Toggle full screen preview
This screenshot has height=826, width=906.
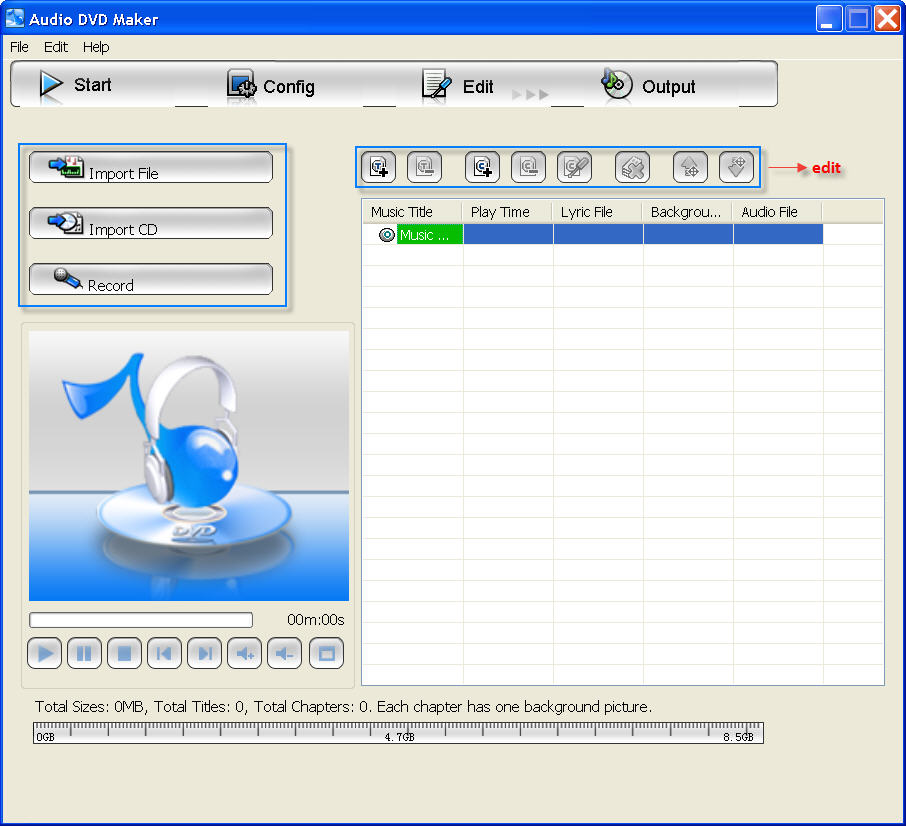pos(326,653)
